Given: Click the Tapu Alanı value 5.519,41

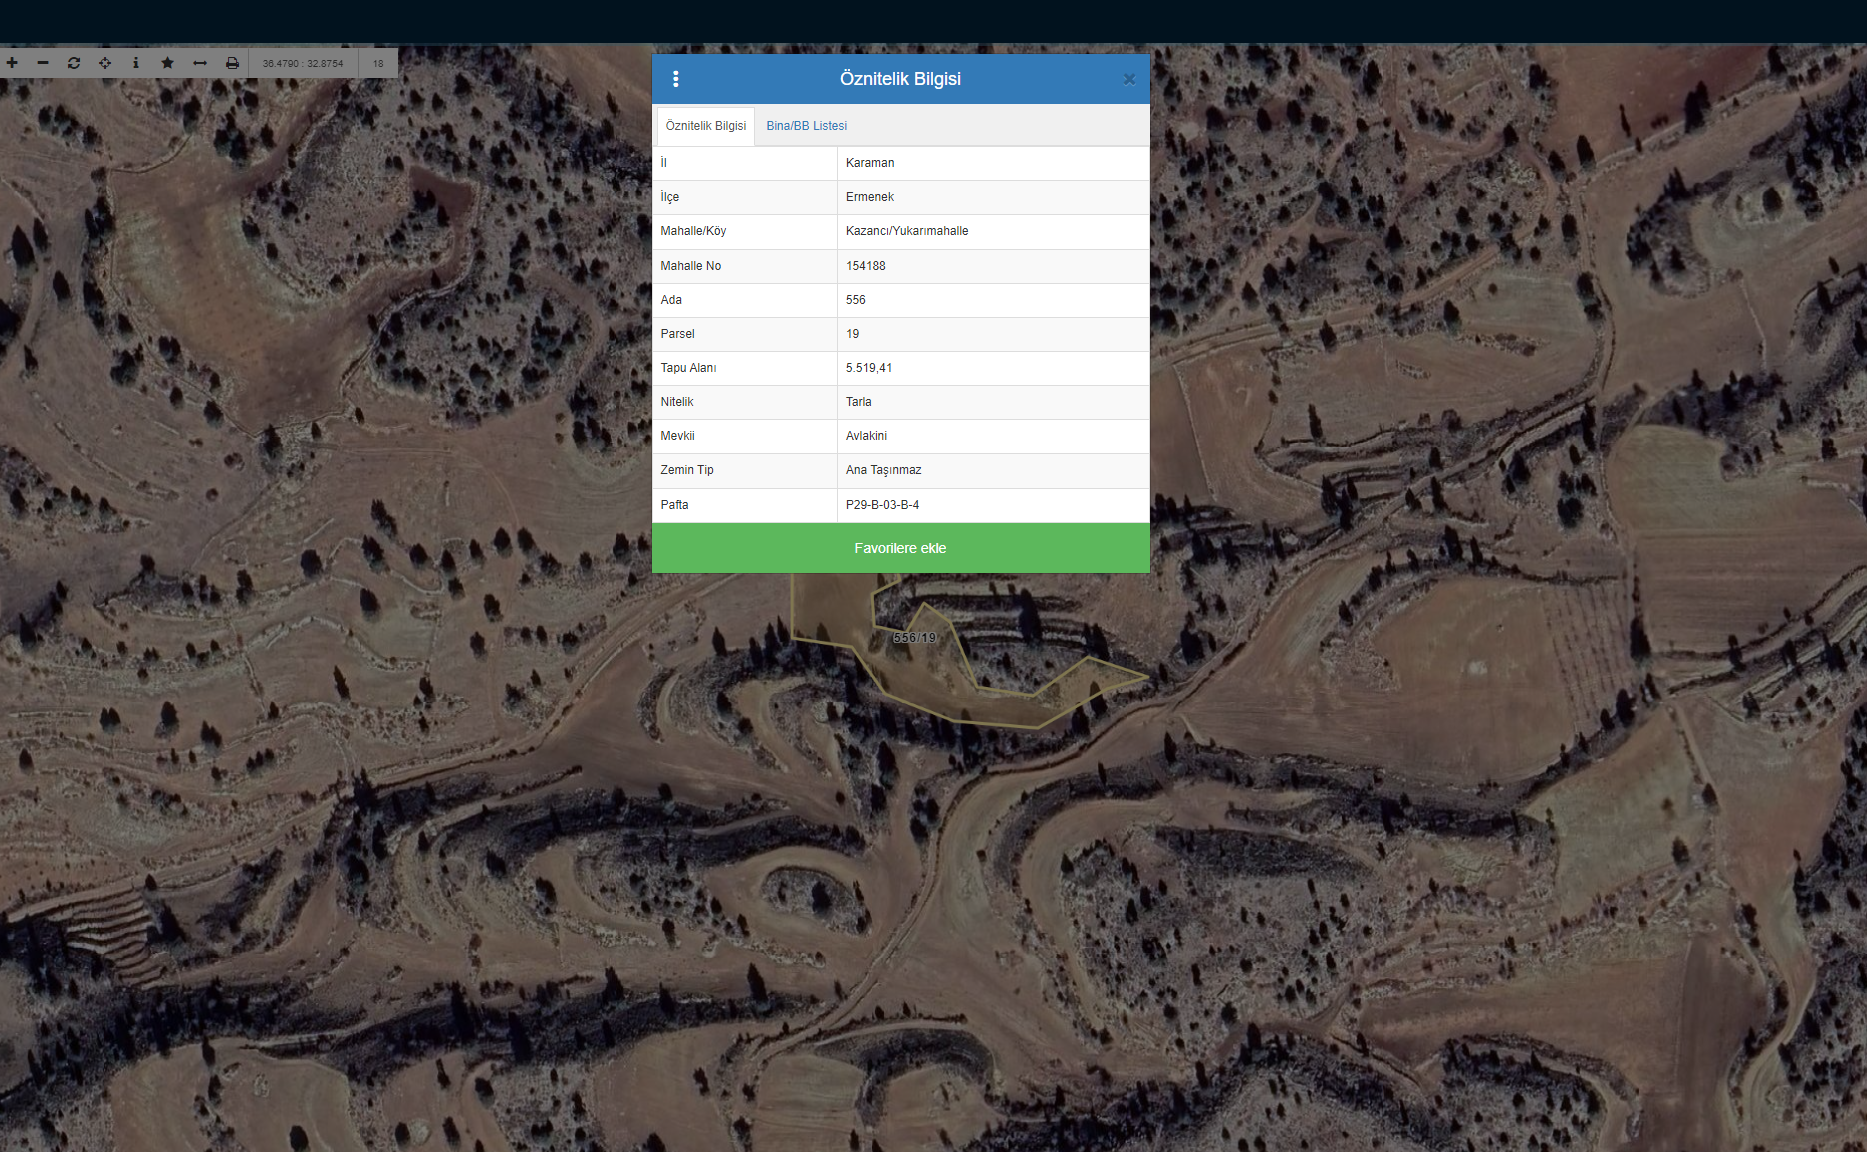Looking at the screenshot, I should pyautogui.click(x=869, y=368).
